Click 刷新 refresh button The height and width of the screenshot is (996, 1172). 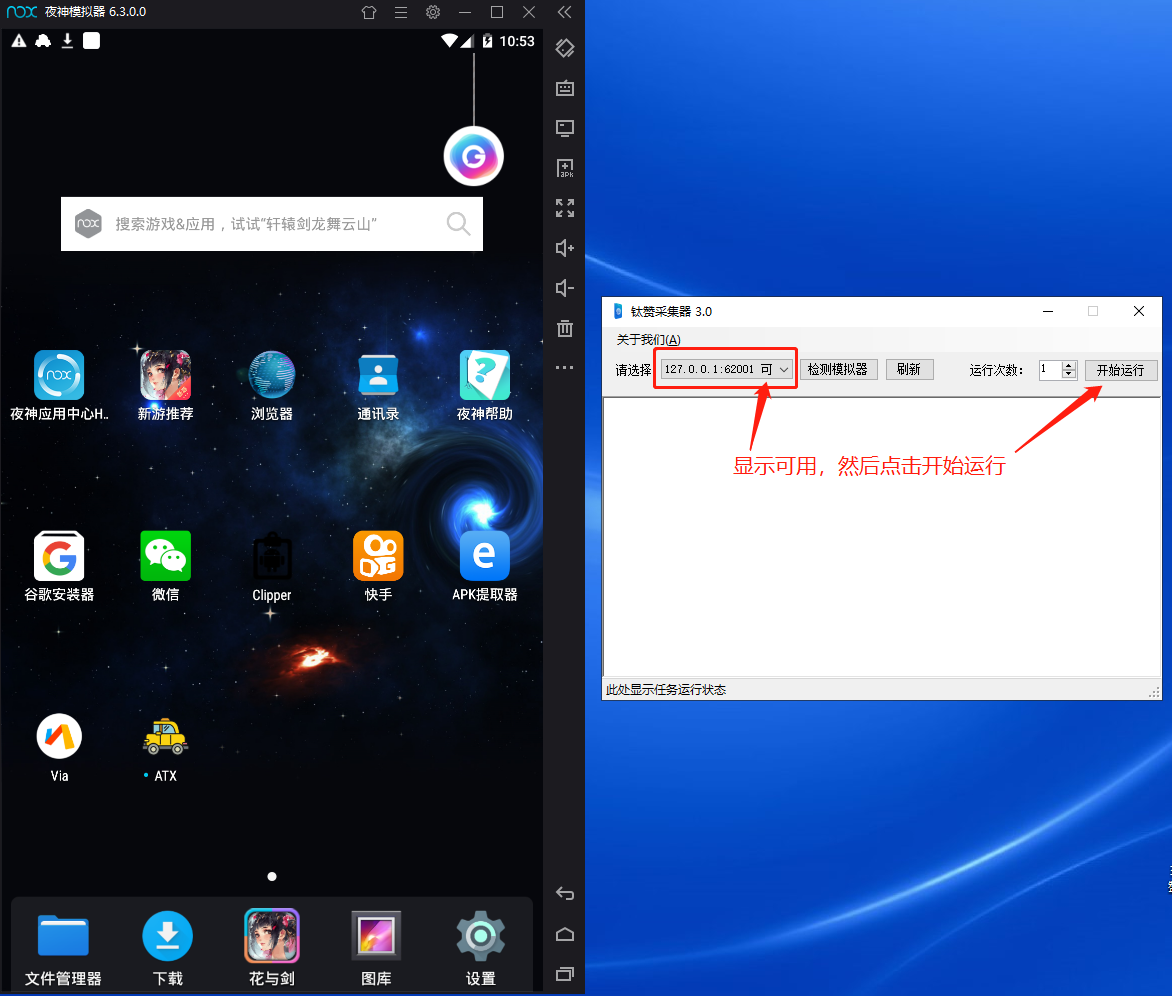(909, 369)
